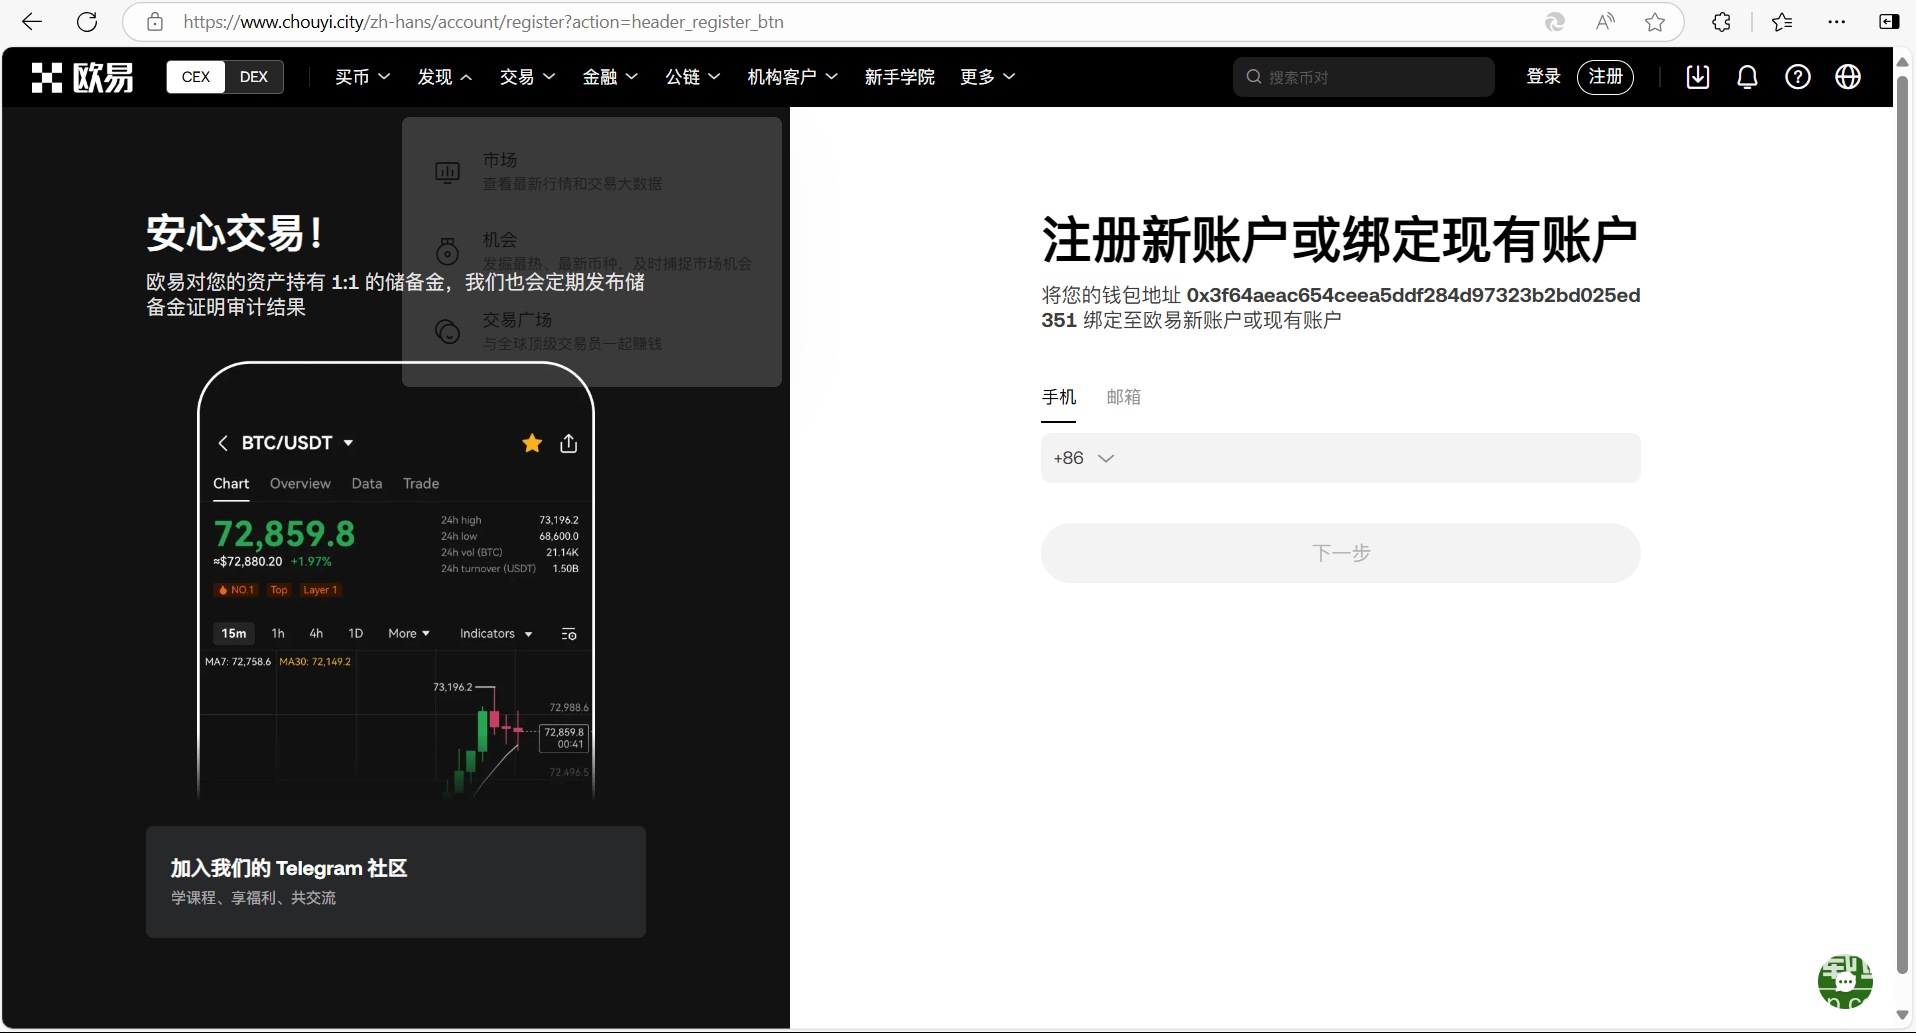Switch to the DEX mode toggle
The image size is (1916, 1033).
coord(253,77)
